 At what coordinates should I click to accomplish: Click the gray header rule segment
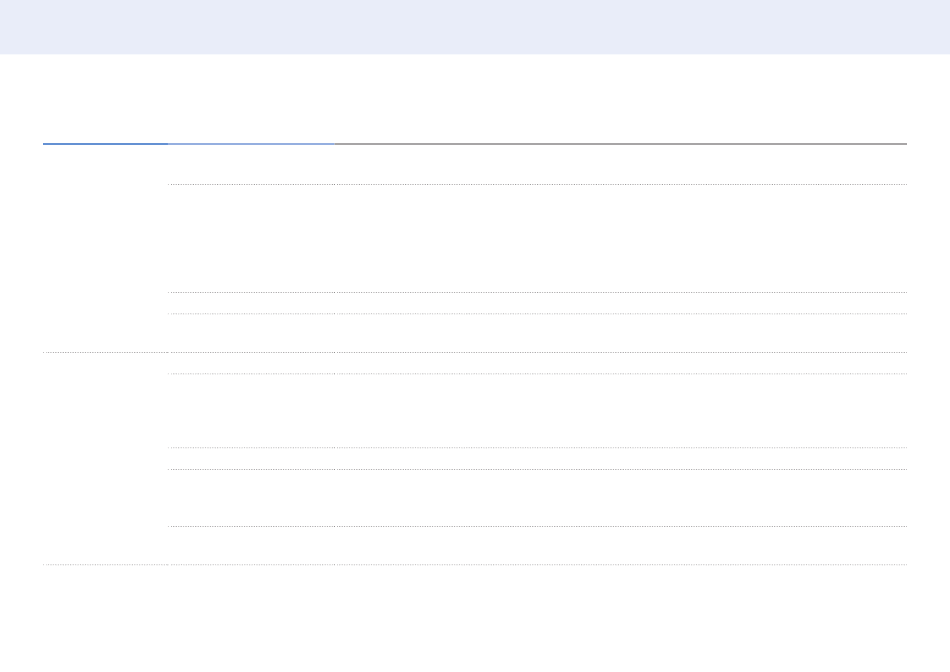tap(620, 144)
